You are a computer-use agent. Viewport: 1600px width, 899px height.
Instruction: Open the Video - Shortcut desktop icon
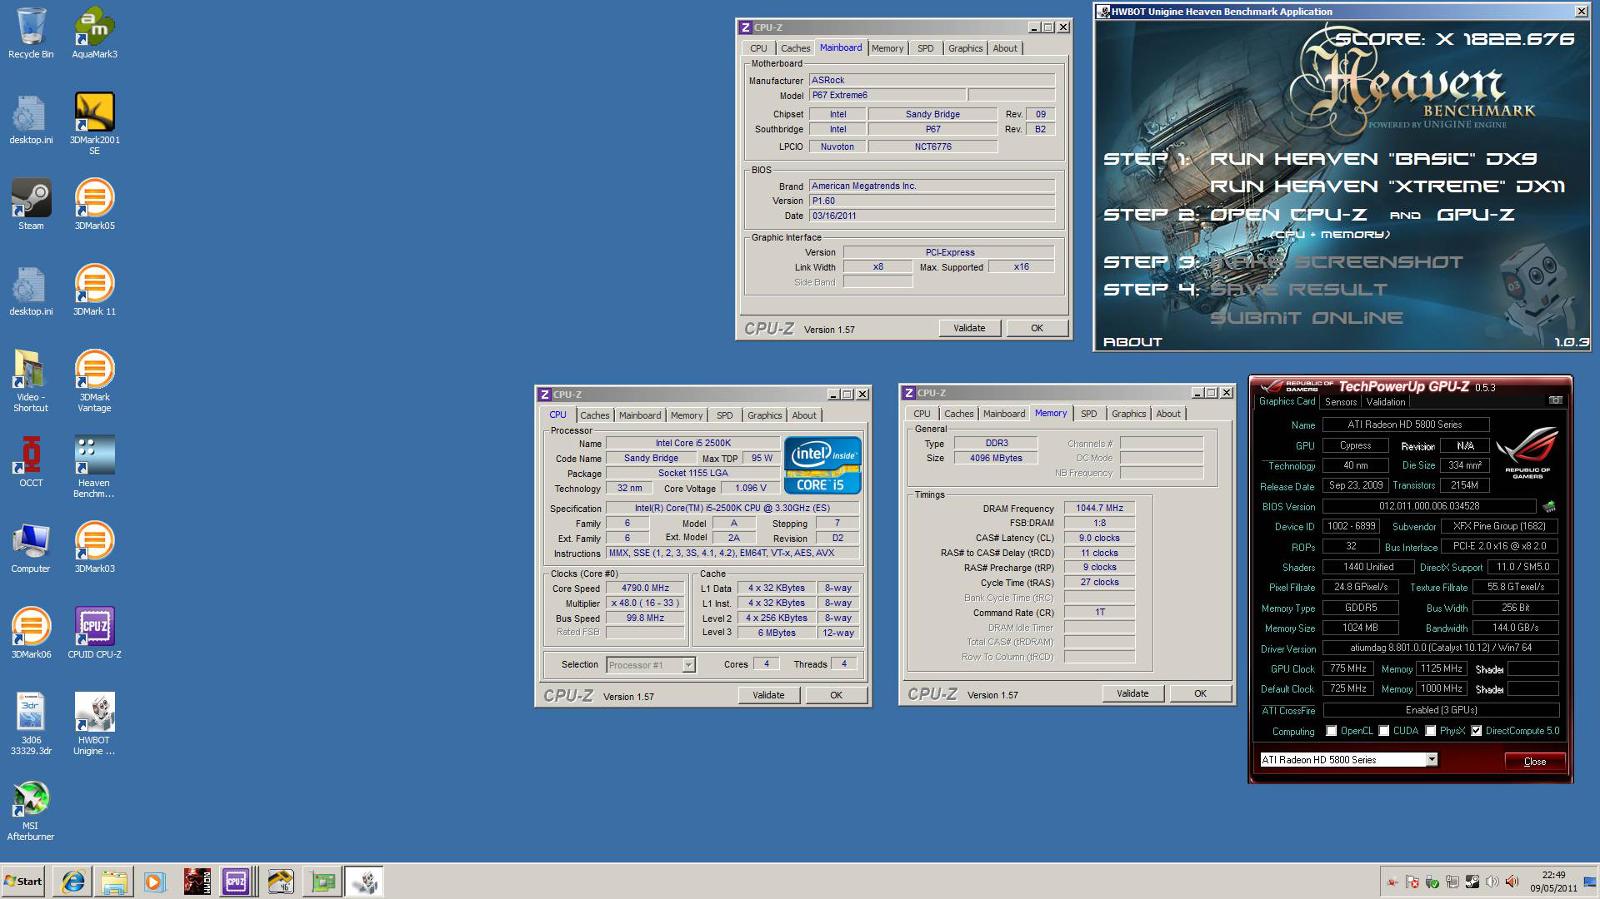(31, 381)
